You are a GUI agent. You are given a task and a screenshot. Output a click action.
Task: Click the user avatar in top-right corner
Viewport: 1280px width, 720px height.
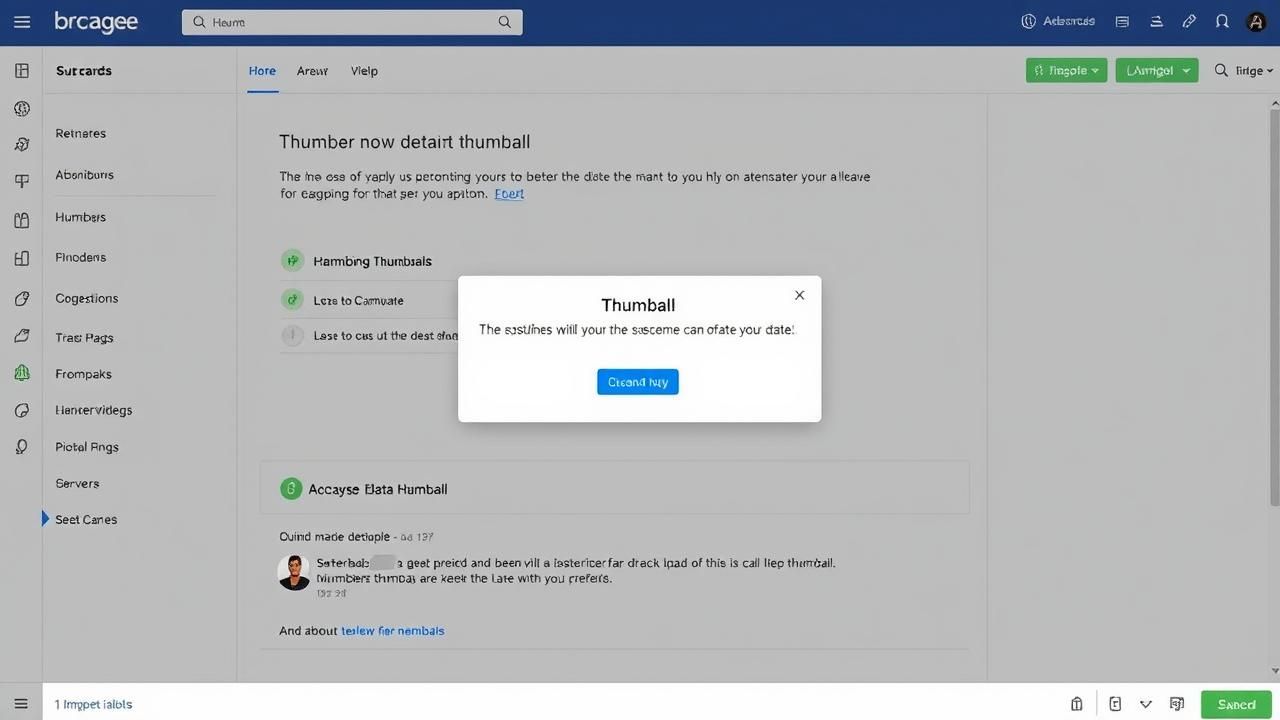(1256, 22)
